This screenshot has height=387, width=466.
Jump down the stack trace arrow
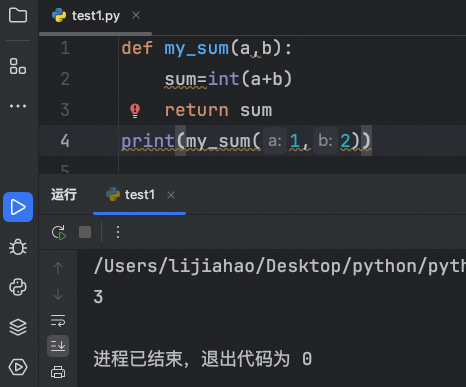click(x=58, y=294)
